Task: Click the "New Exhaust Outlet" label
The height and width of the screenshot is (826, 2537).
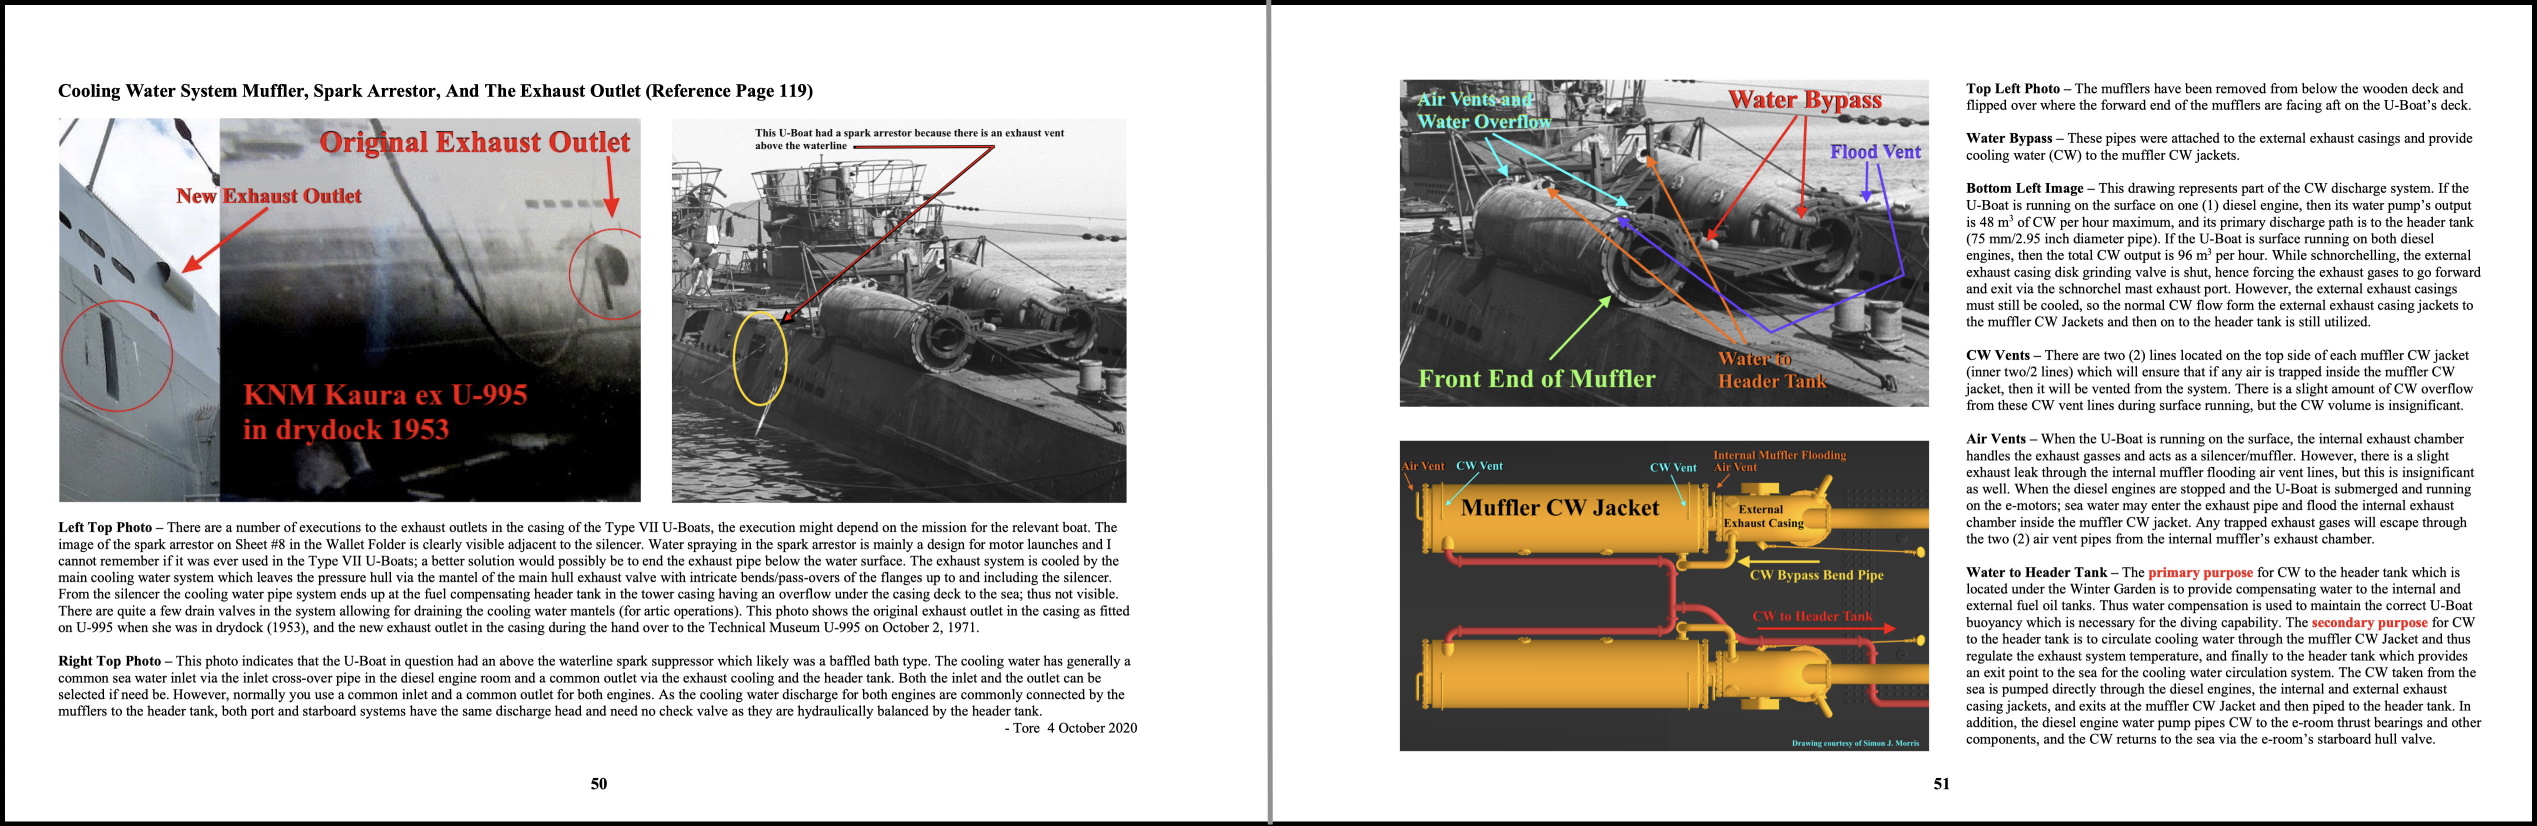Action: 268,196
